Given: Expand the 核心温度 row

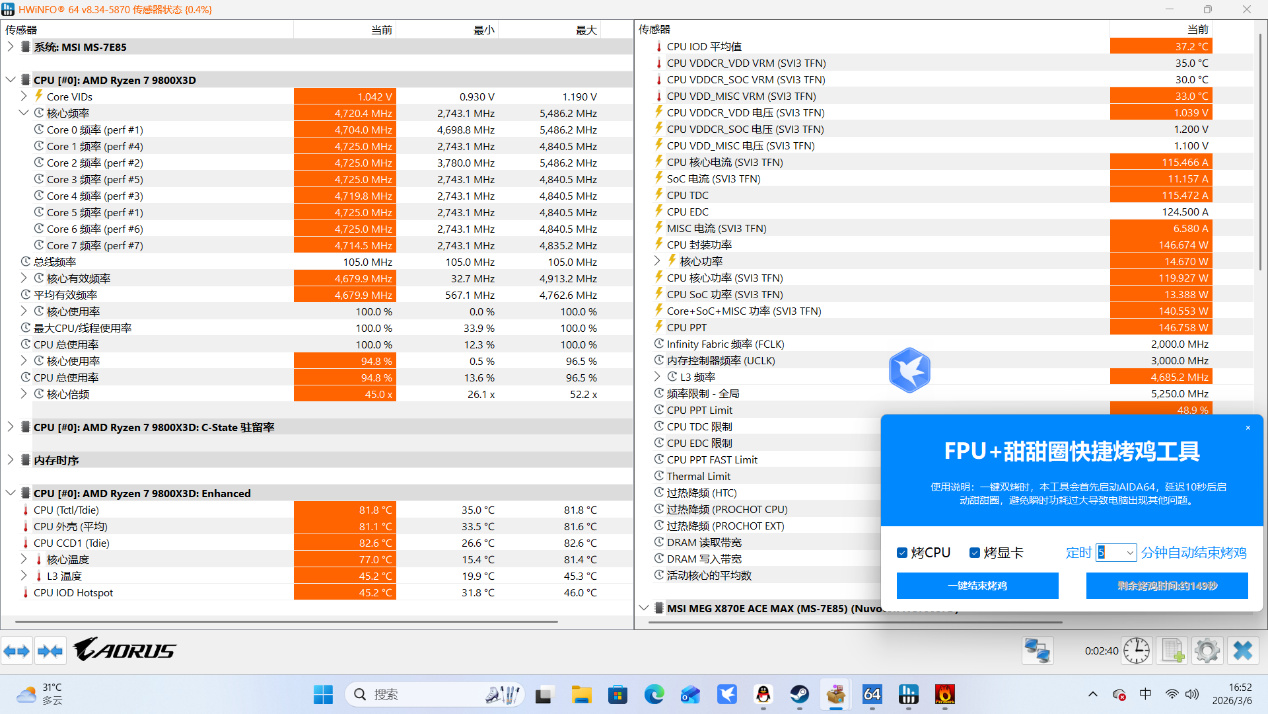Looking at the screenshot, I should pyautogui.click(x=24, y=559).
